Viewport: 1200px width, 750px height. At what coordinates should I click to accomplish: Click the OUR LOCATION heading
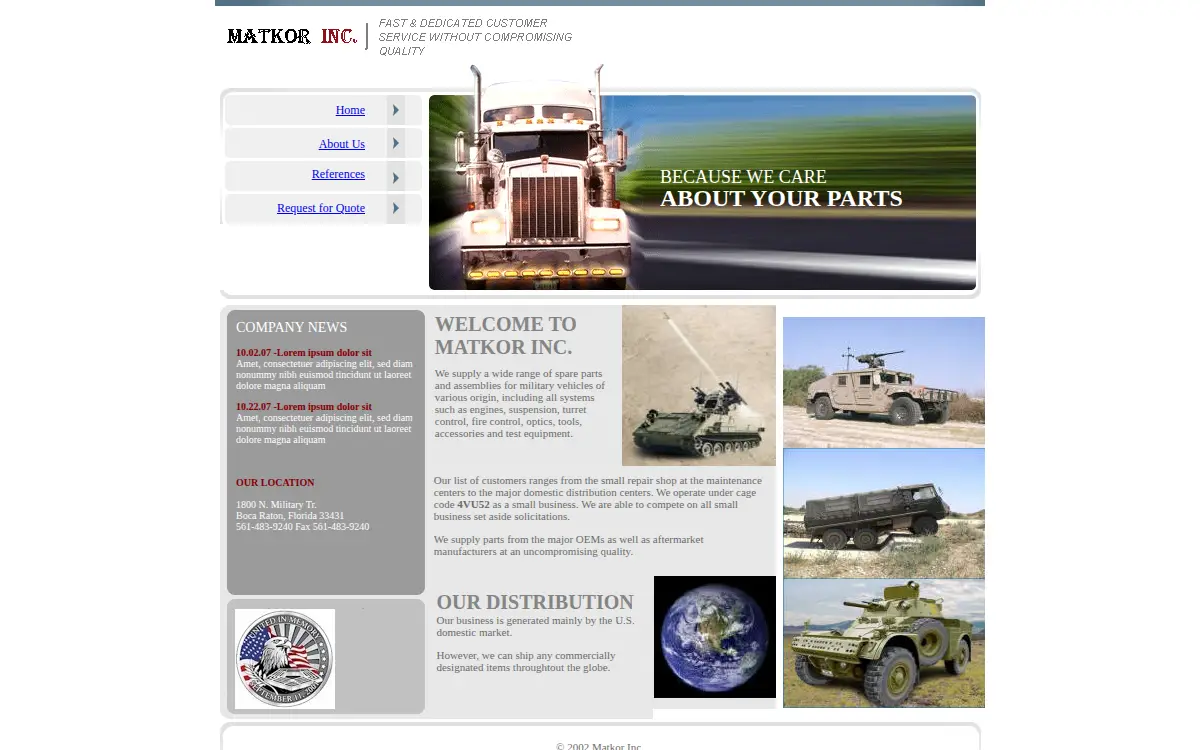(275, 483)
